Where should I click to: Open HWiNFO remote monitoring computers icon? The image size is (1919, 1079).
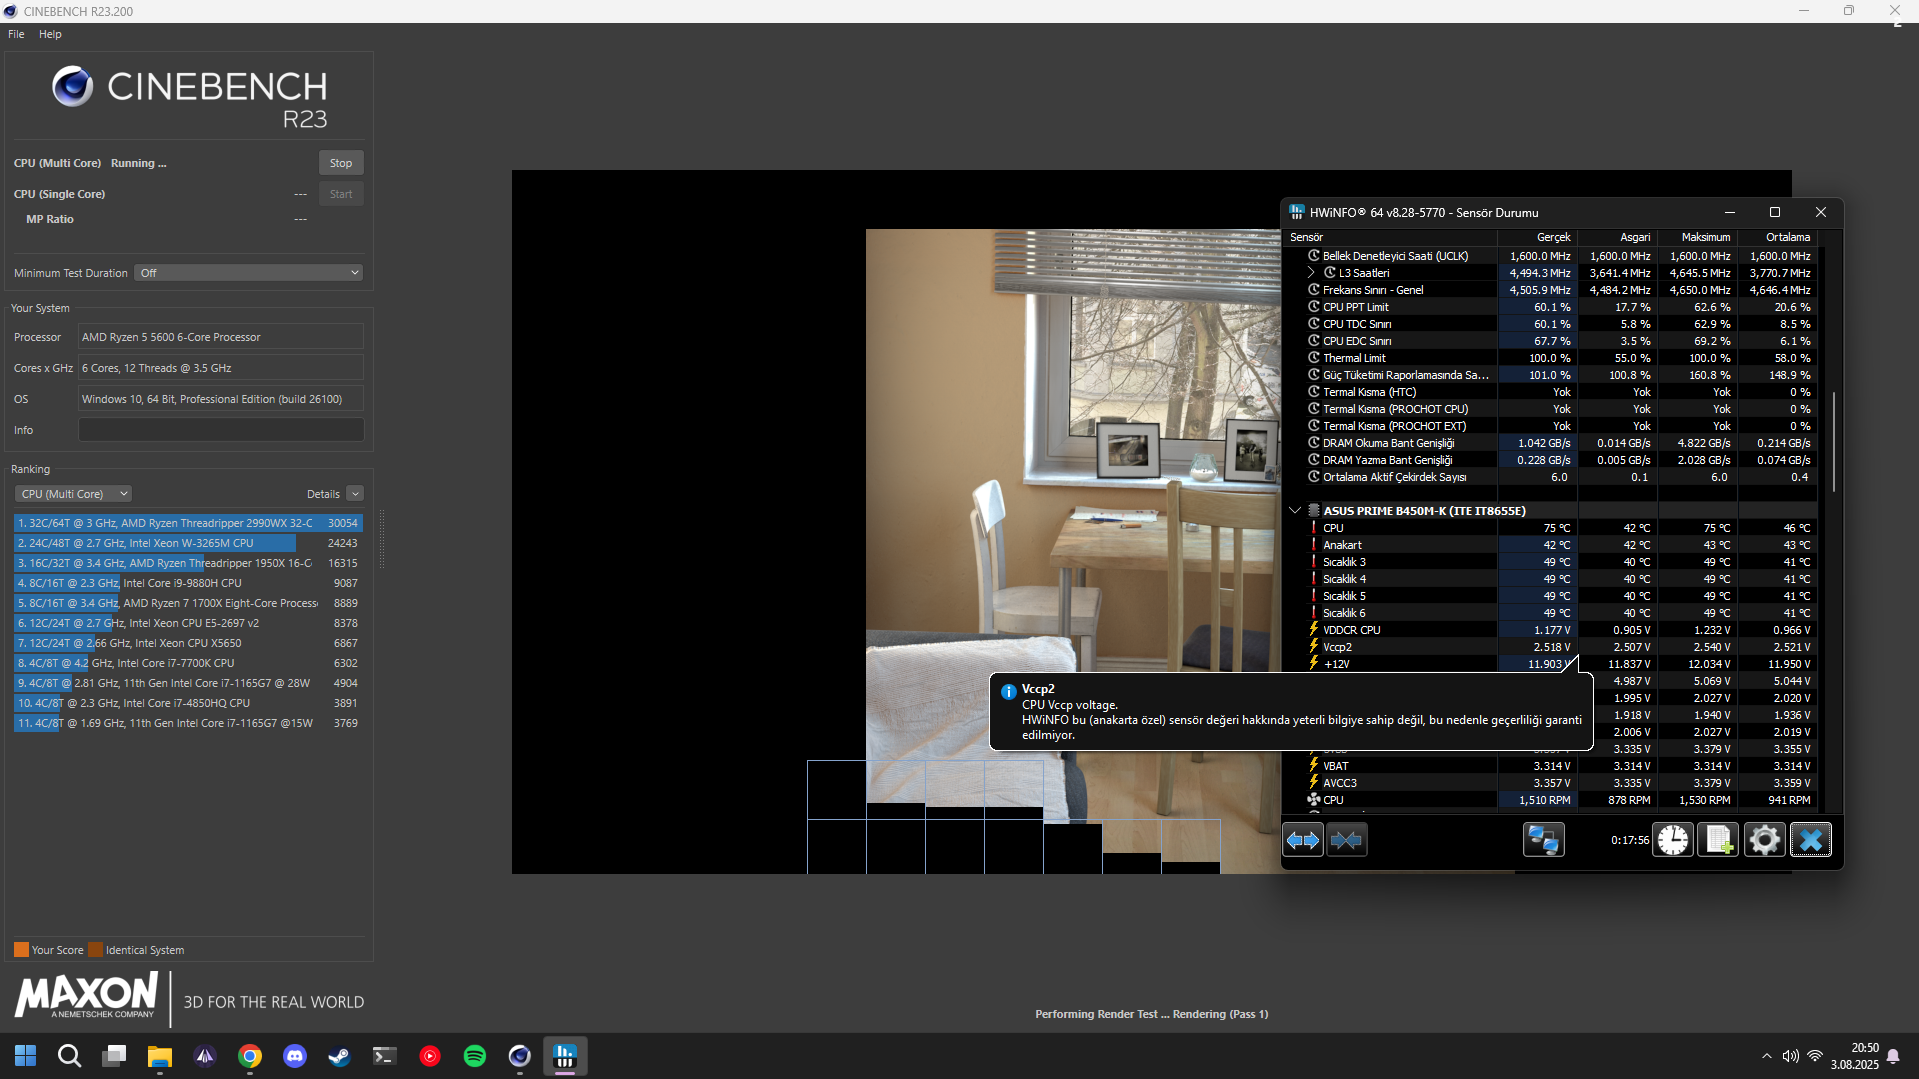pos(1543,840)
